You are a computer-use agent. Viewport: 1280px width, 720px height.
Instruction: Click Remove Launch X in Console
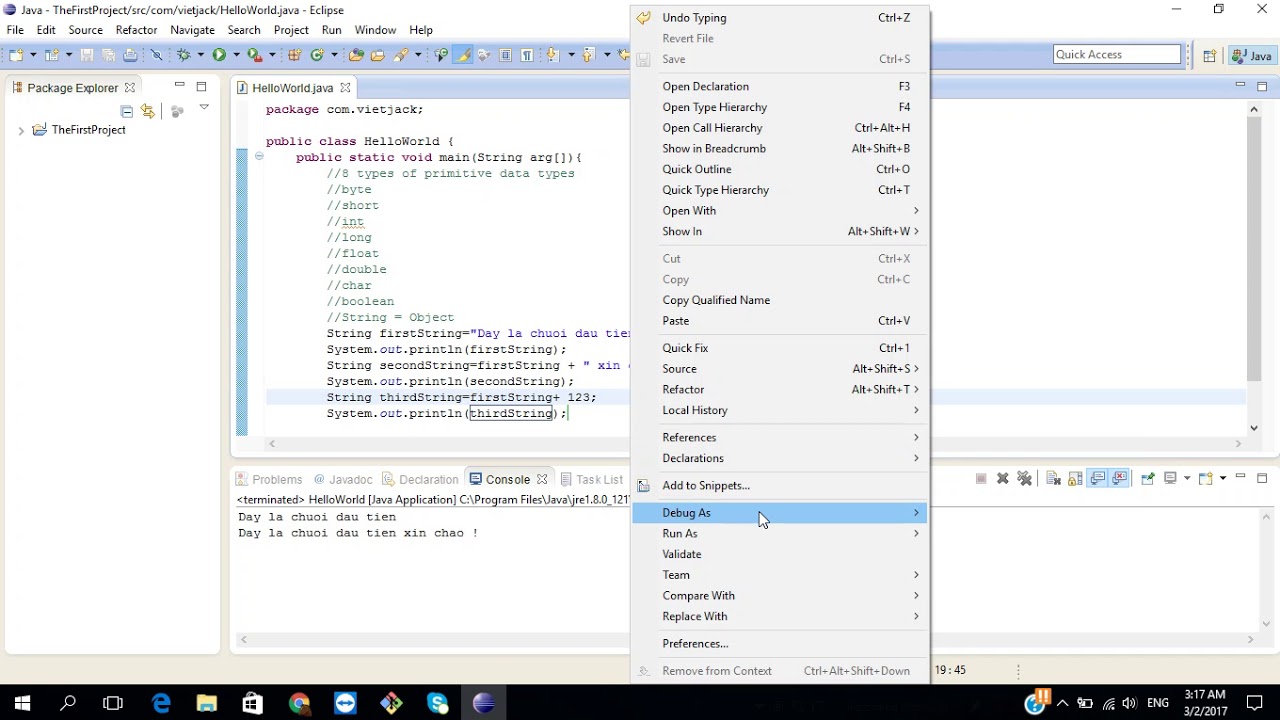(x=1003, y=479)
